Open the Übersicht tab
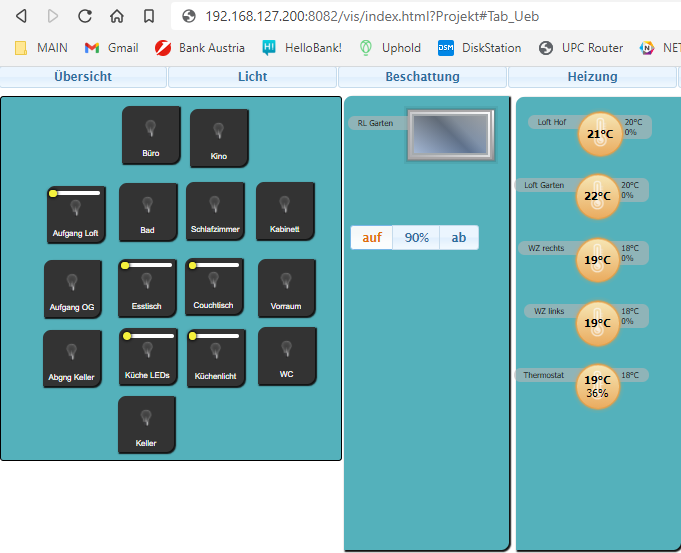 pyautogui.click(x=83, y=77)
